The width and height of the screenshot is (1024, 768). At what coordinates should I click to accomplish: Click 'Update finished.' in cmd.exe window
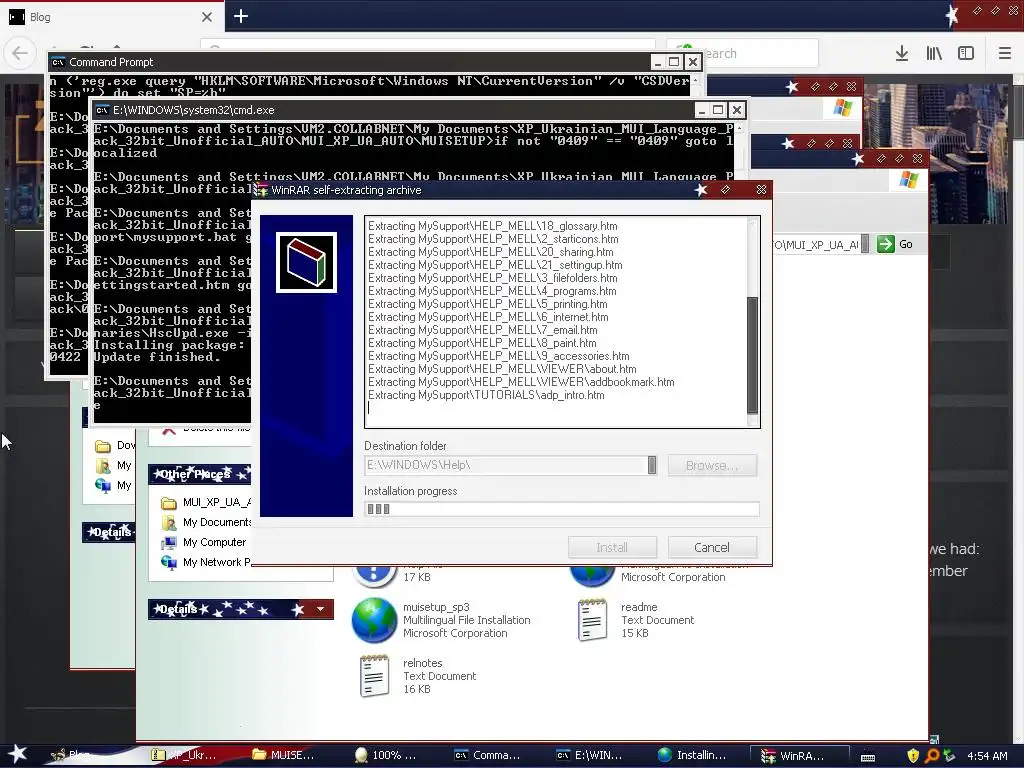(157, 357)
